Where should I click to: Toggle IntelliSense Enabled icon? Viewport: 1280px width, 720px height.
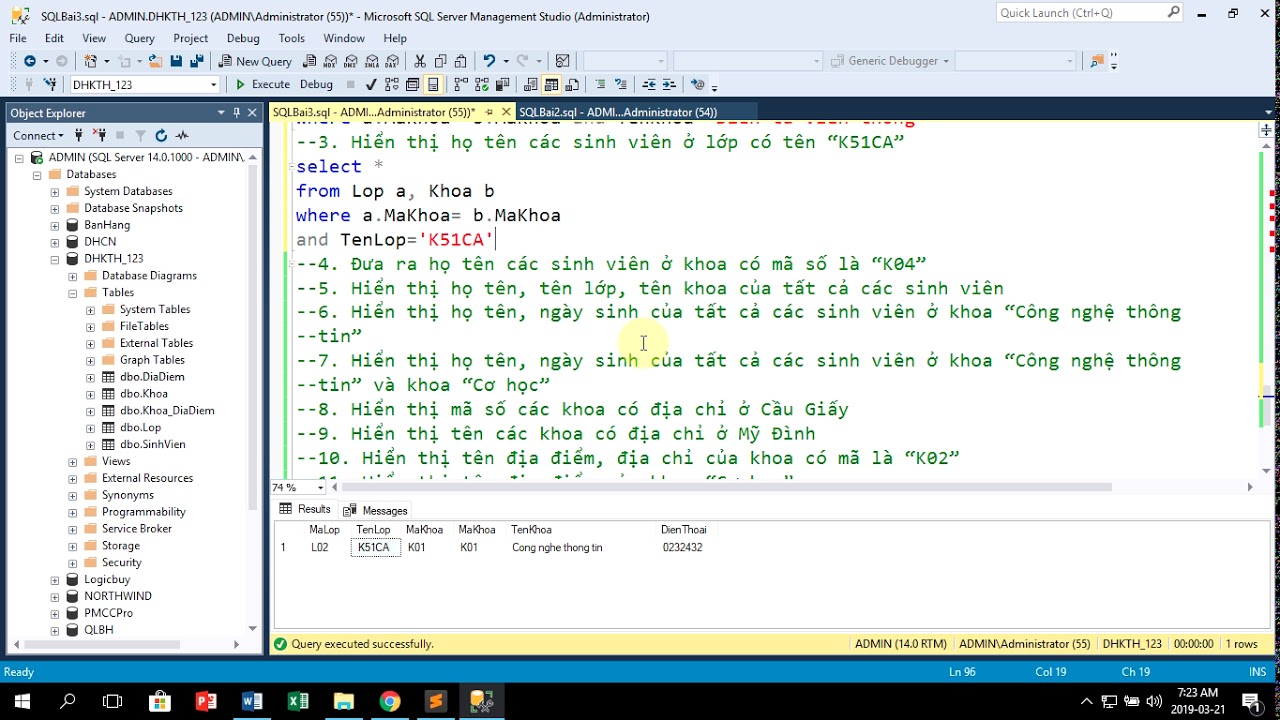tap(433, 85)
